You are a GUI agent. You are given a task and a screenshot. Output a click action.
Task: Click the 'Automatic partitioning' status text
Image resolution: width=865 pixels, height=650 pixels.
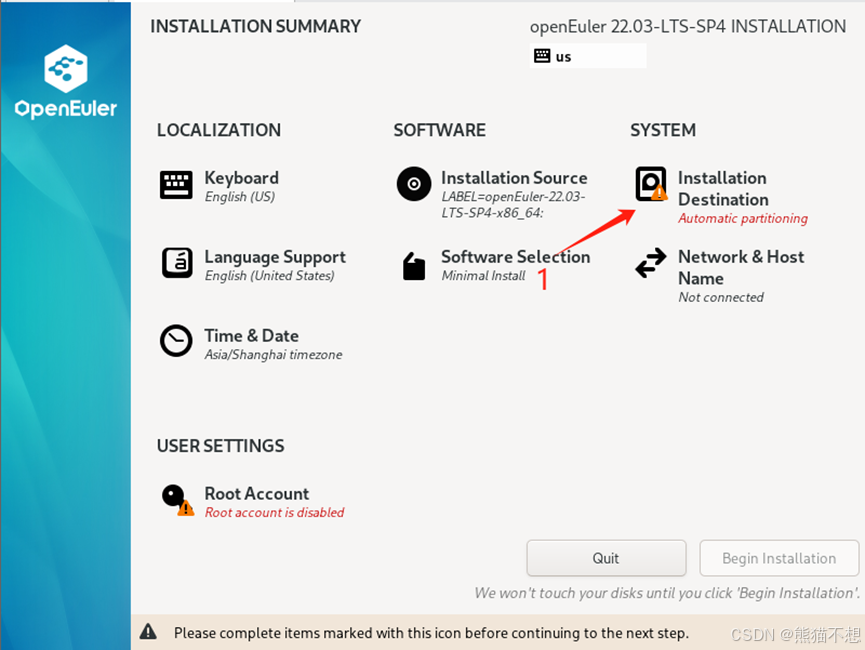[743, 219]
